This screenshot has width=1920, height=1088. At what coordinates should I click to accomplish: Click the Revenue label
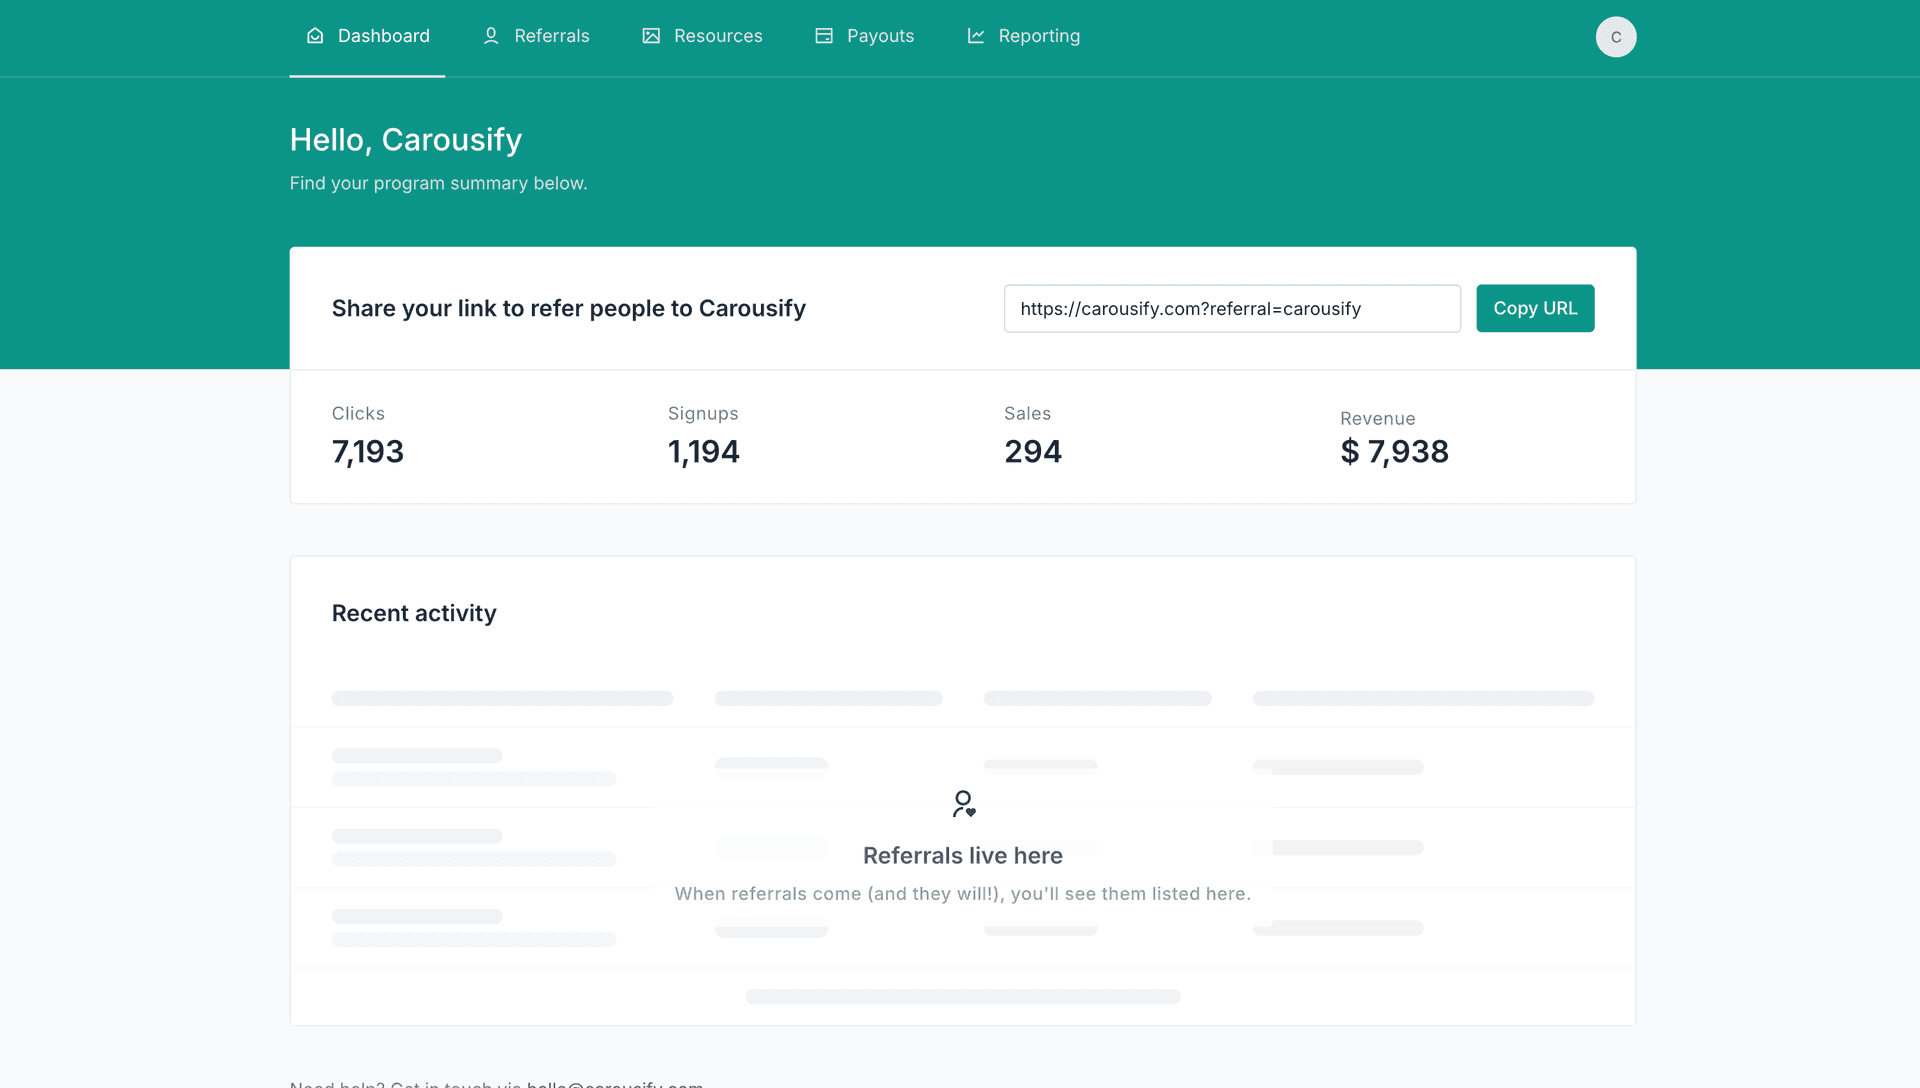1378,418
